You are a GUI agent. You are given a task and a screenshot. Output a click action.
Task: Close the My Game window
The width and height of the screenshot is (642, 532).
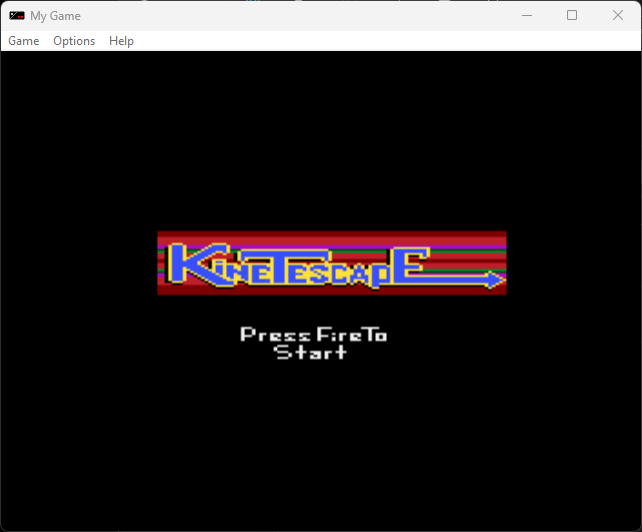[x=618, y=16]
